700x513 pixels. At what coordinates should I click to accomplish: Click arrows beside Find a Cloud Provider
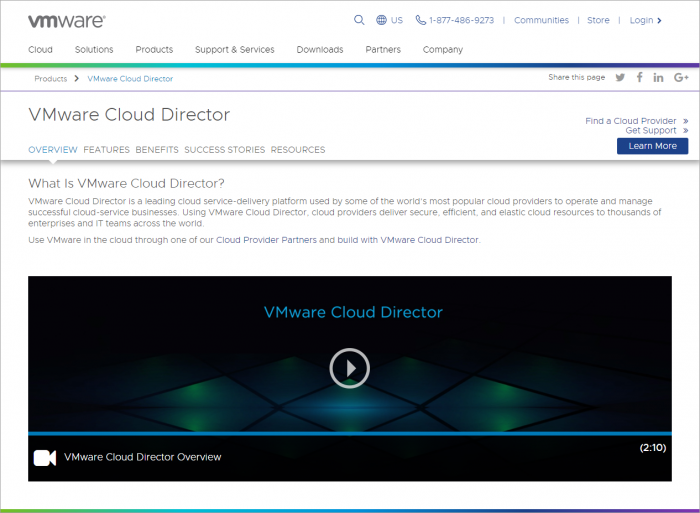686,121
